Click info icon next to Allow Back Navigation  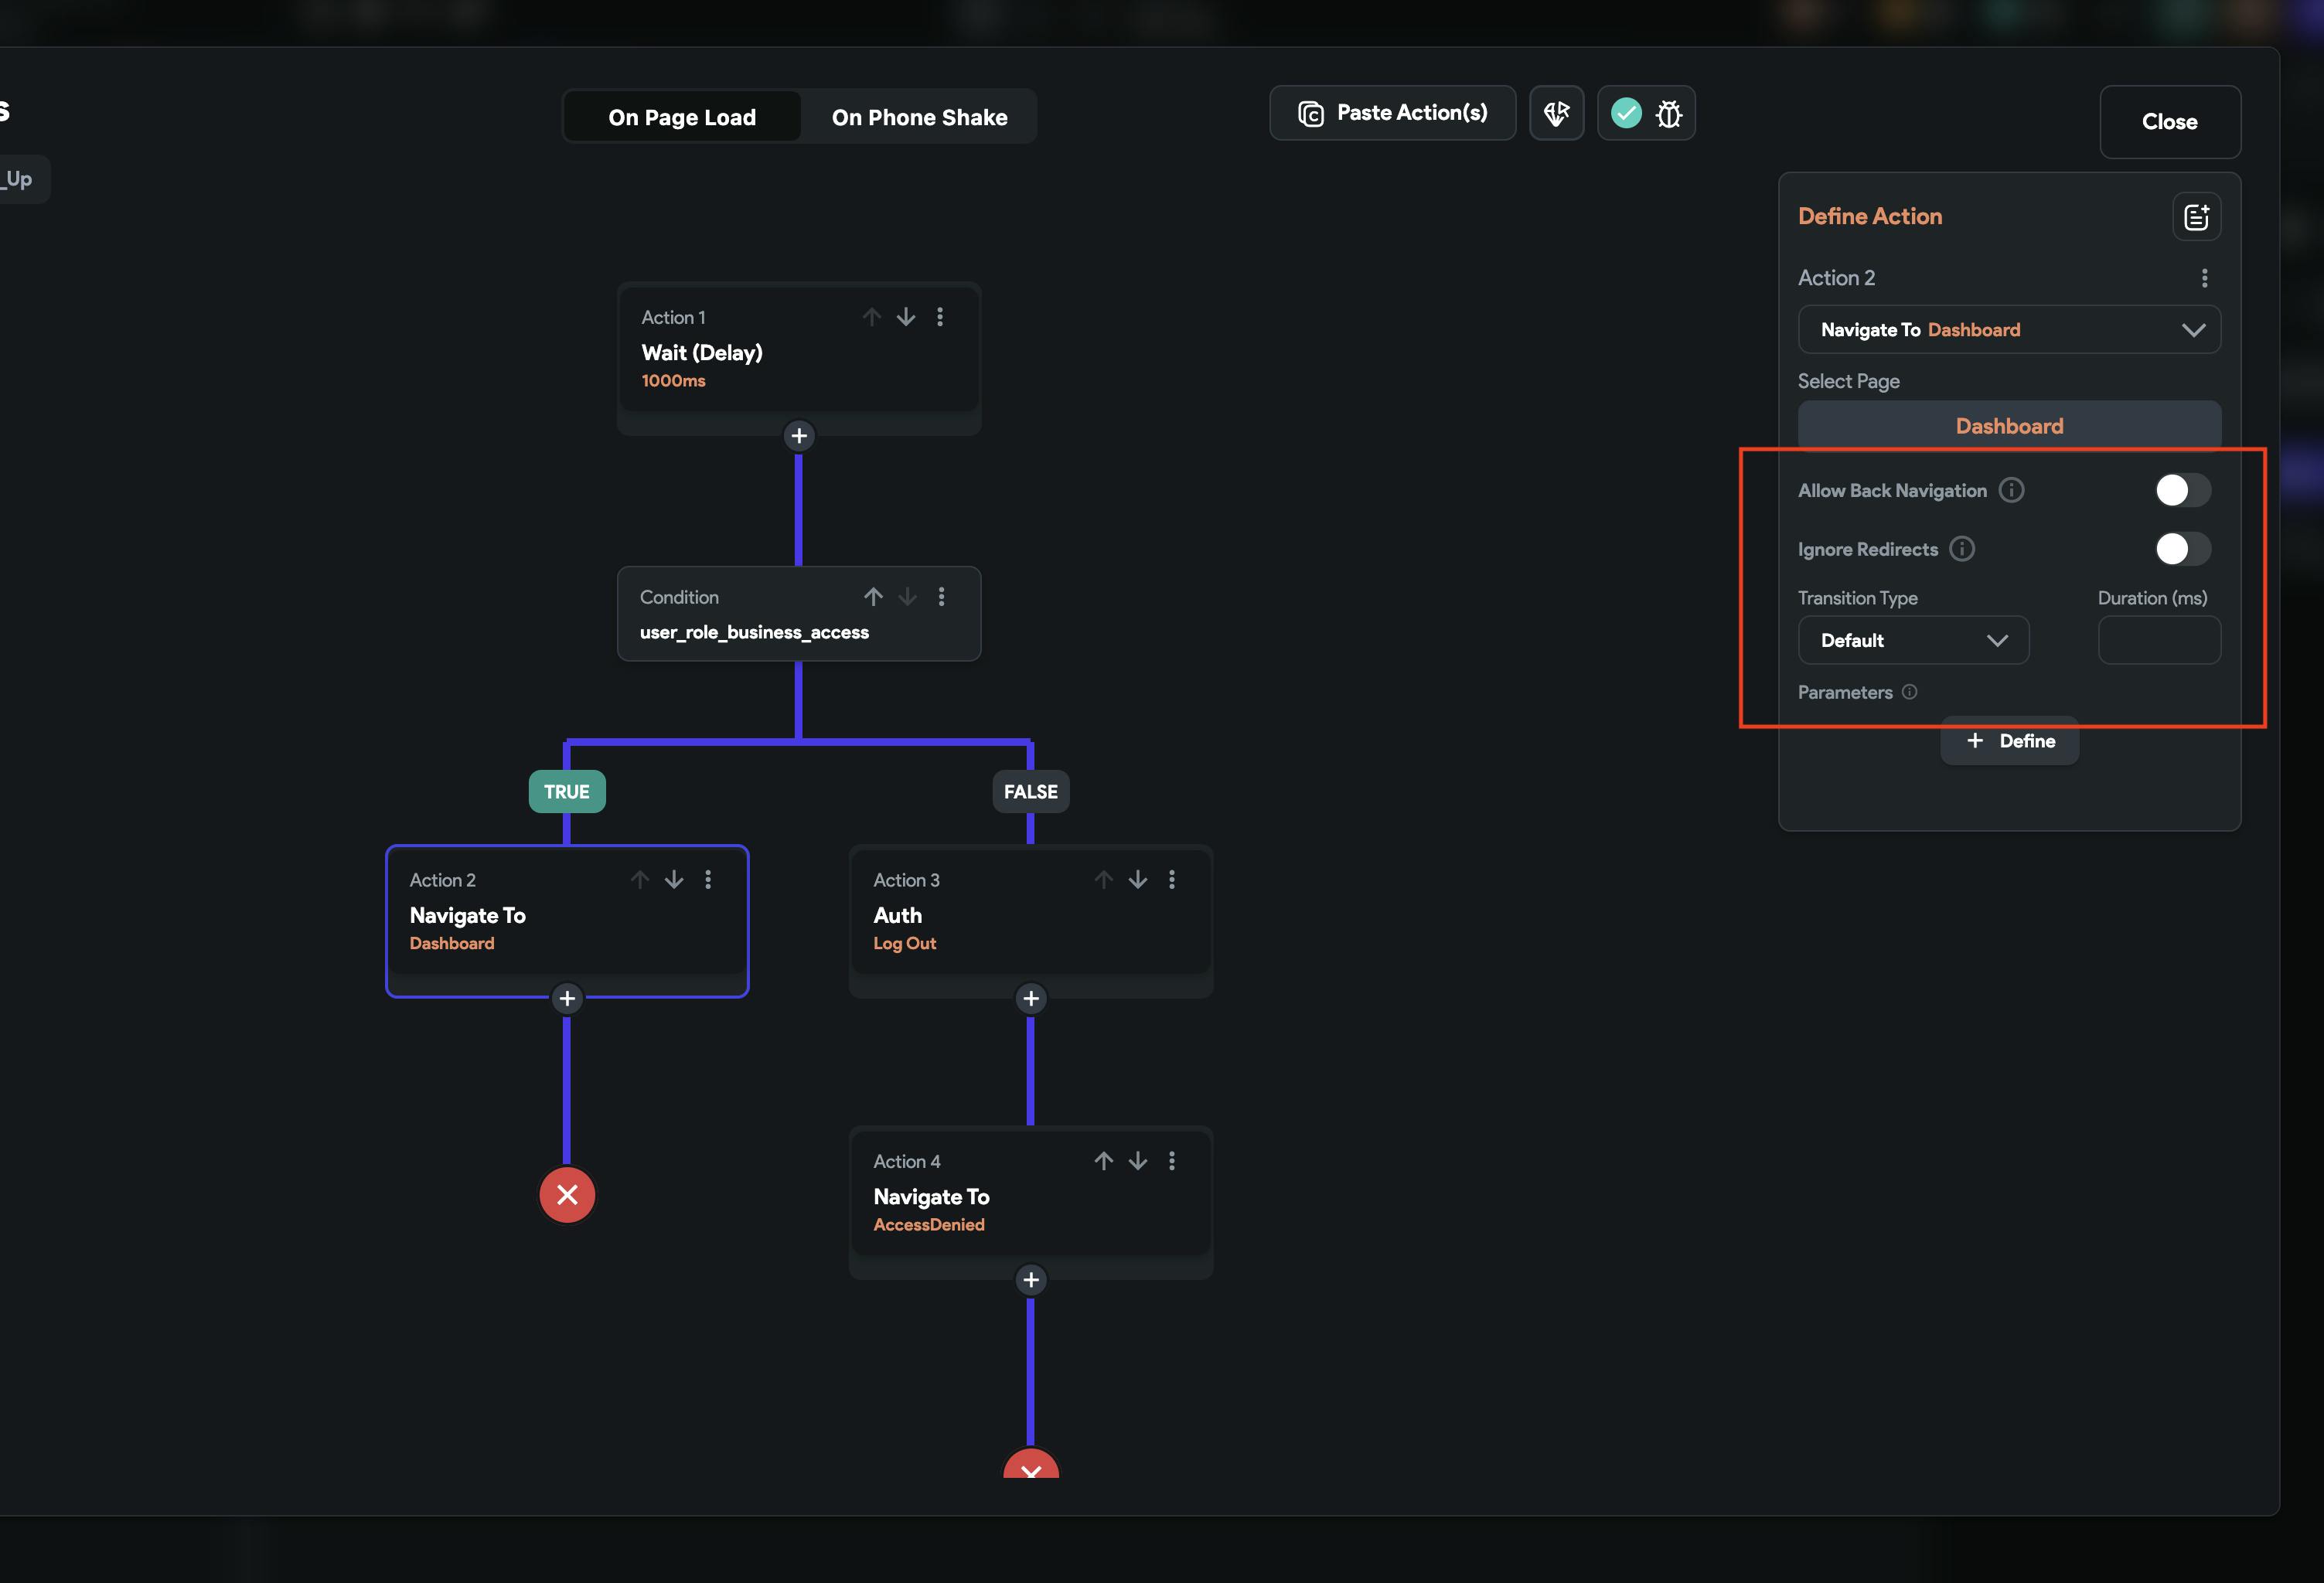pyautogui.click(x=2011, y=490)
